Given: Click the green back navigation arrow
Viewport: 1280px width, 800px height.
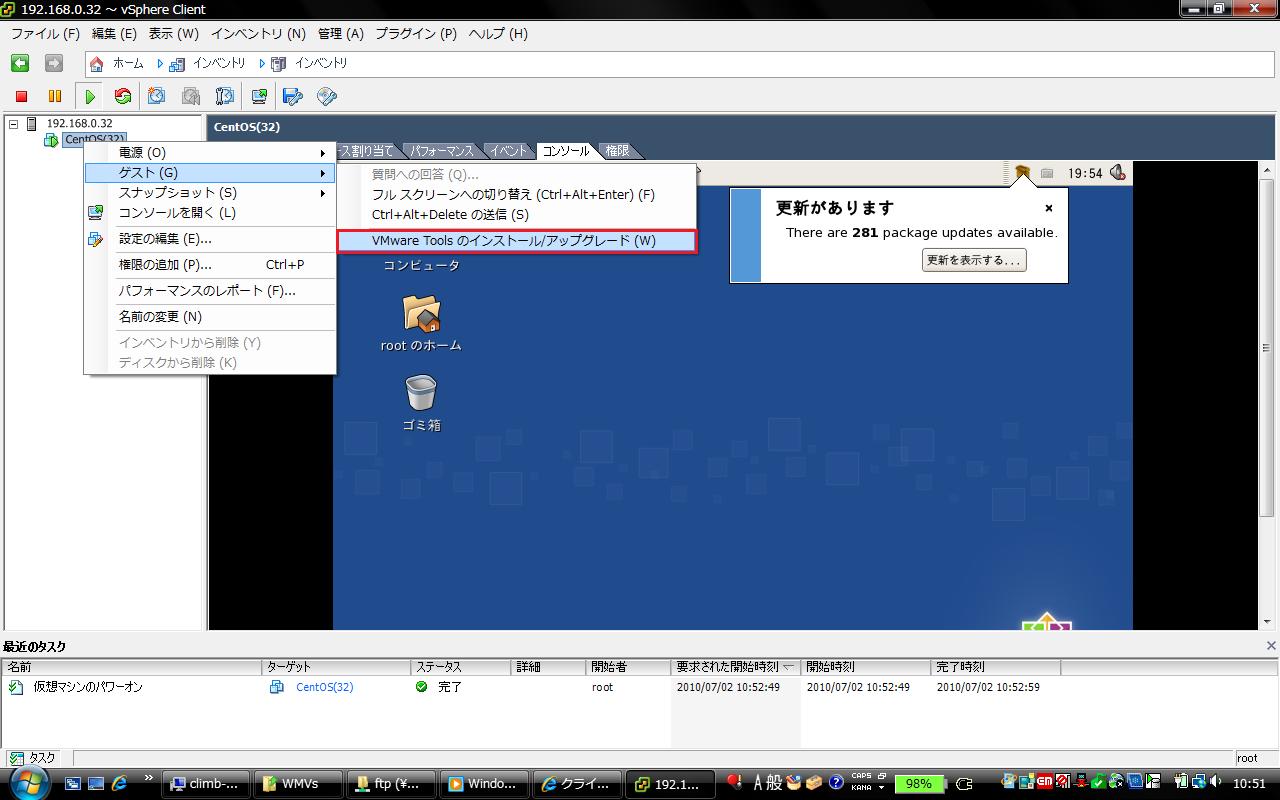Looking at the screenshot, I should [20, 63].
